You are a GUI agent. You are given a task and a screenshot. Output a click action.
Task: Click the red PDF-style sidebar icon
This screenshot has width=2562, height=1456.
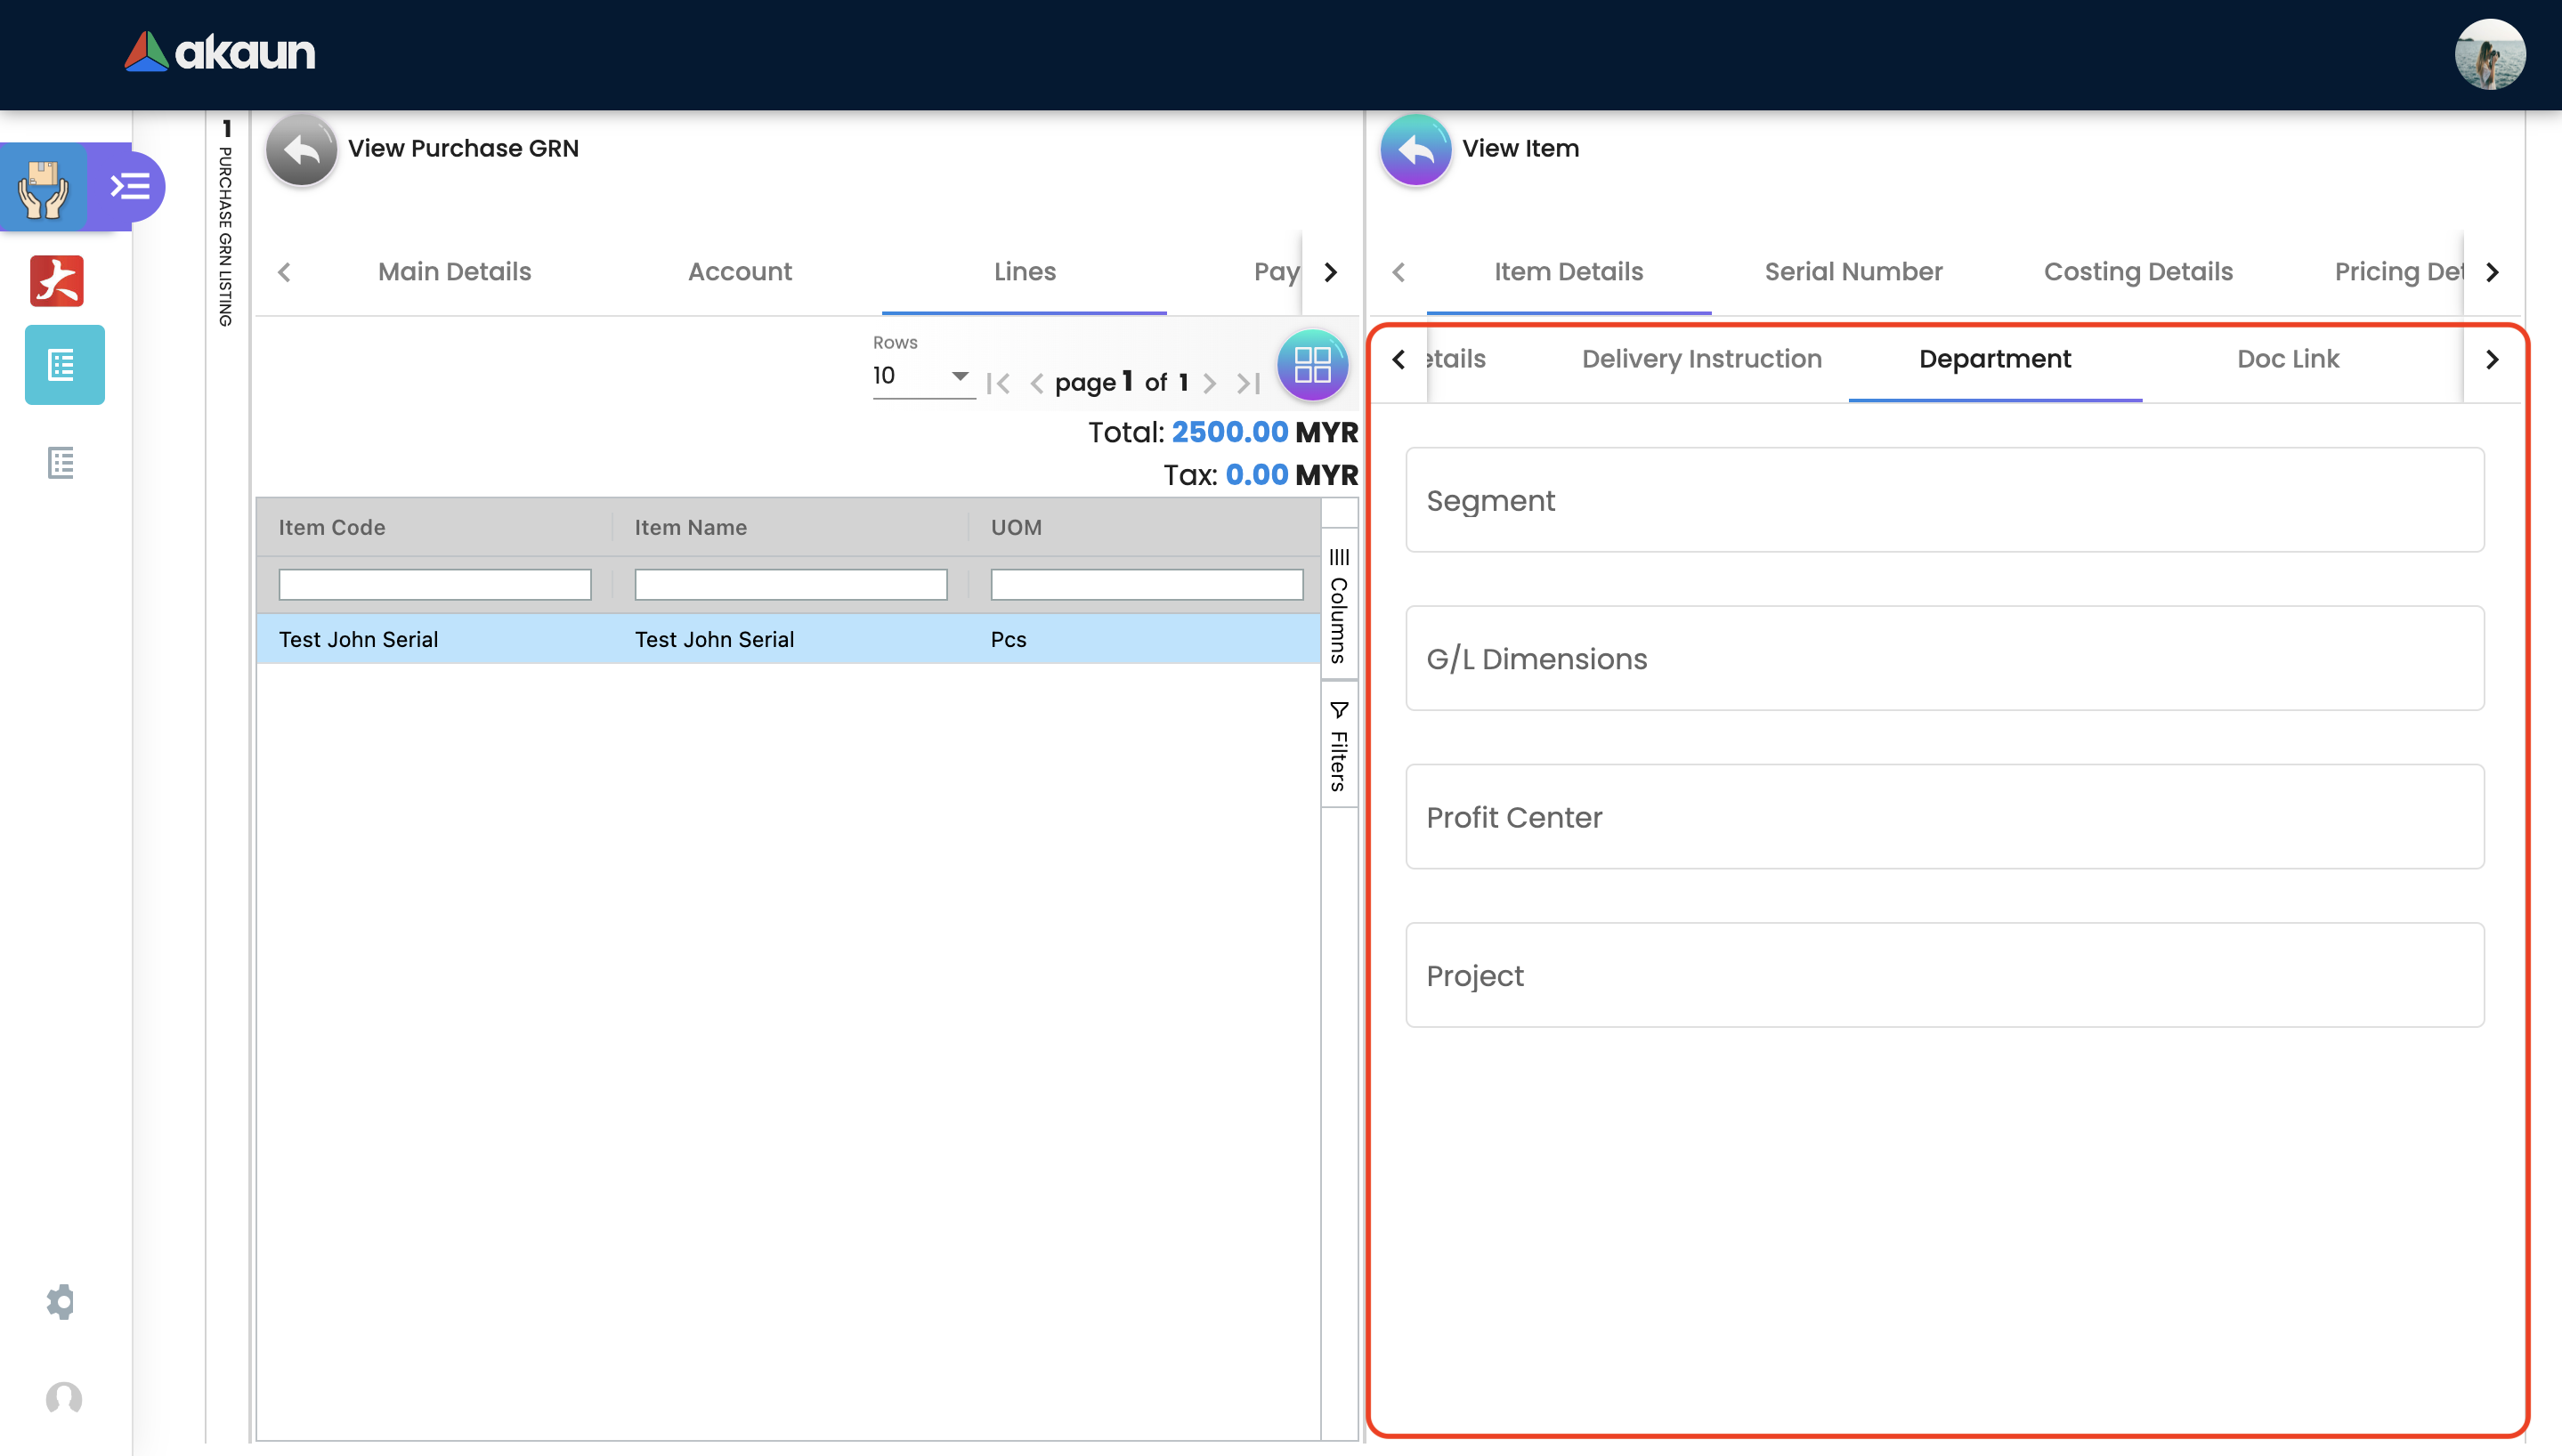tap(57, 281)
